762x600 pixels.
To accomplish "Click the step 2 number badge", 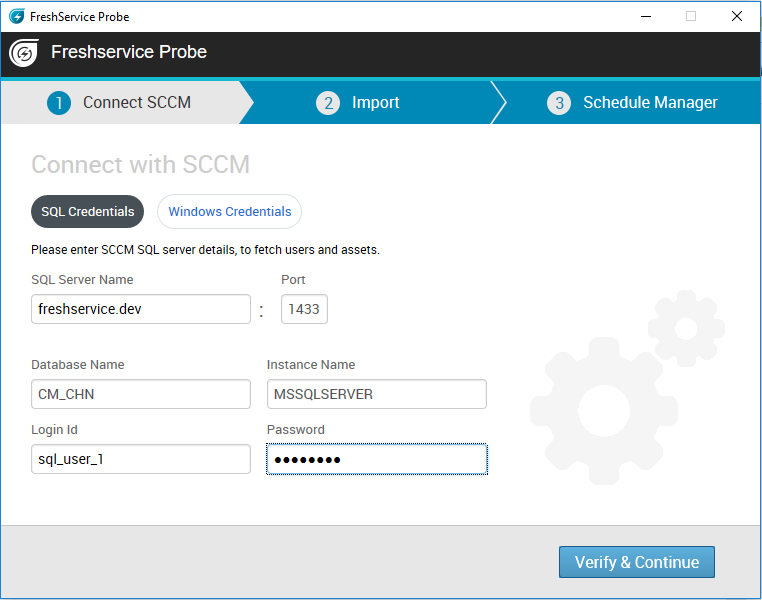I will (x=328, y=103).
